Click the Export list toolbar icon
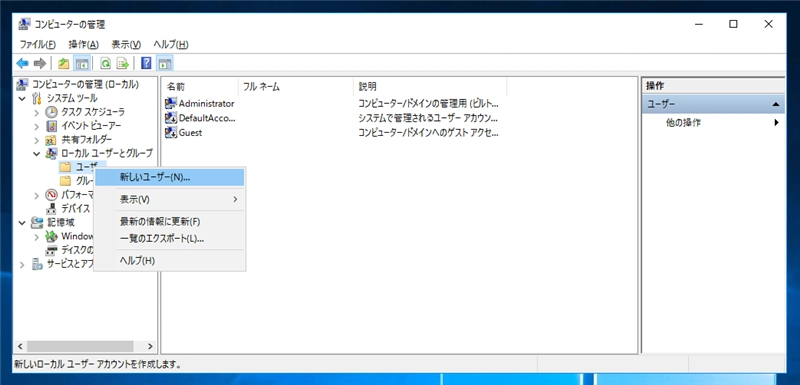Viewport: 800px width, 385px height. click(x=122, y=63)
